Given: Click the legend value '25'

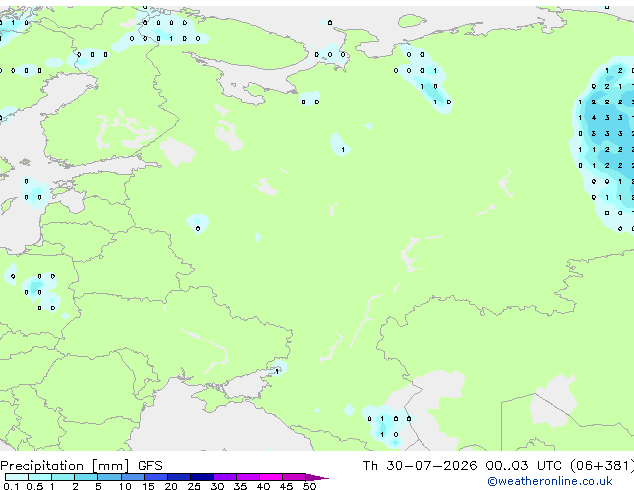Looking at the screenshot, I should click(194, 486).
